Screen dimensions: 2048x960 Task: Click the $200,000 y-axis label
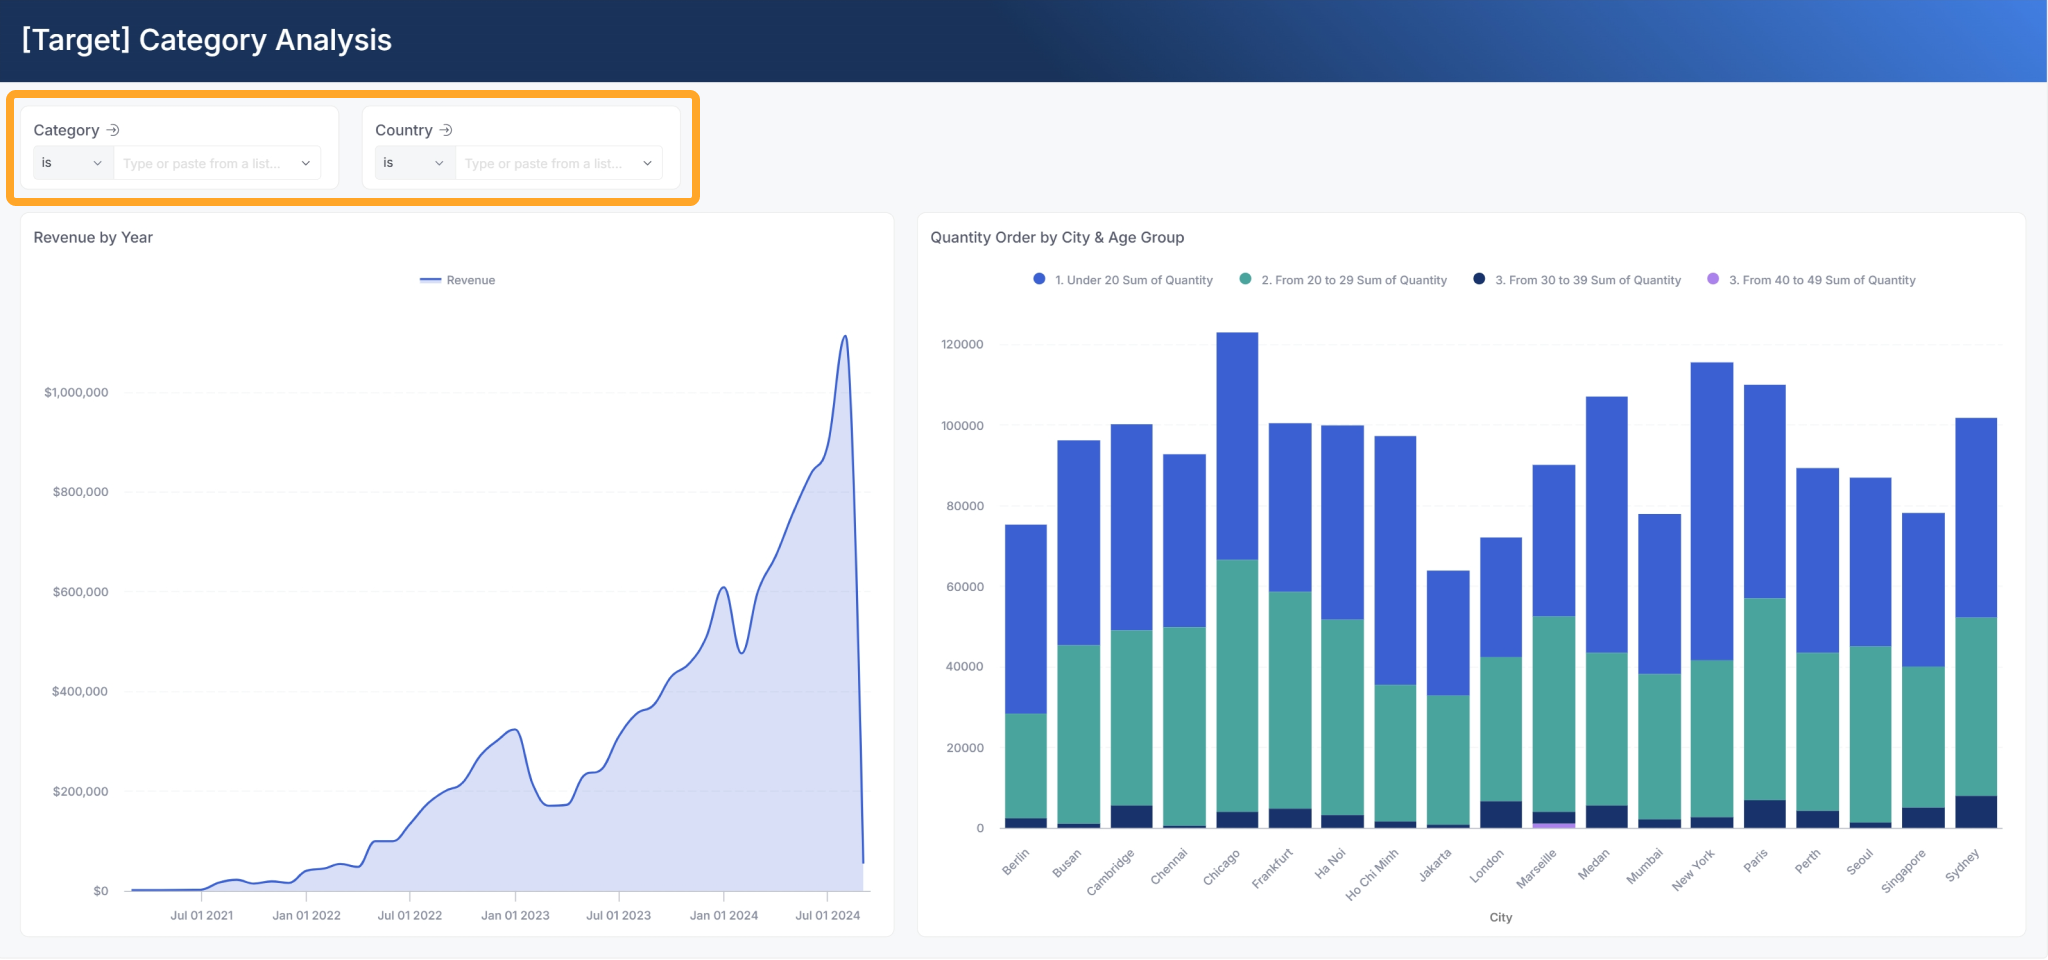80,791
